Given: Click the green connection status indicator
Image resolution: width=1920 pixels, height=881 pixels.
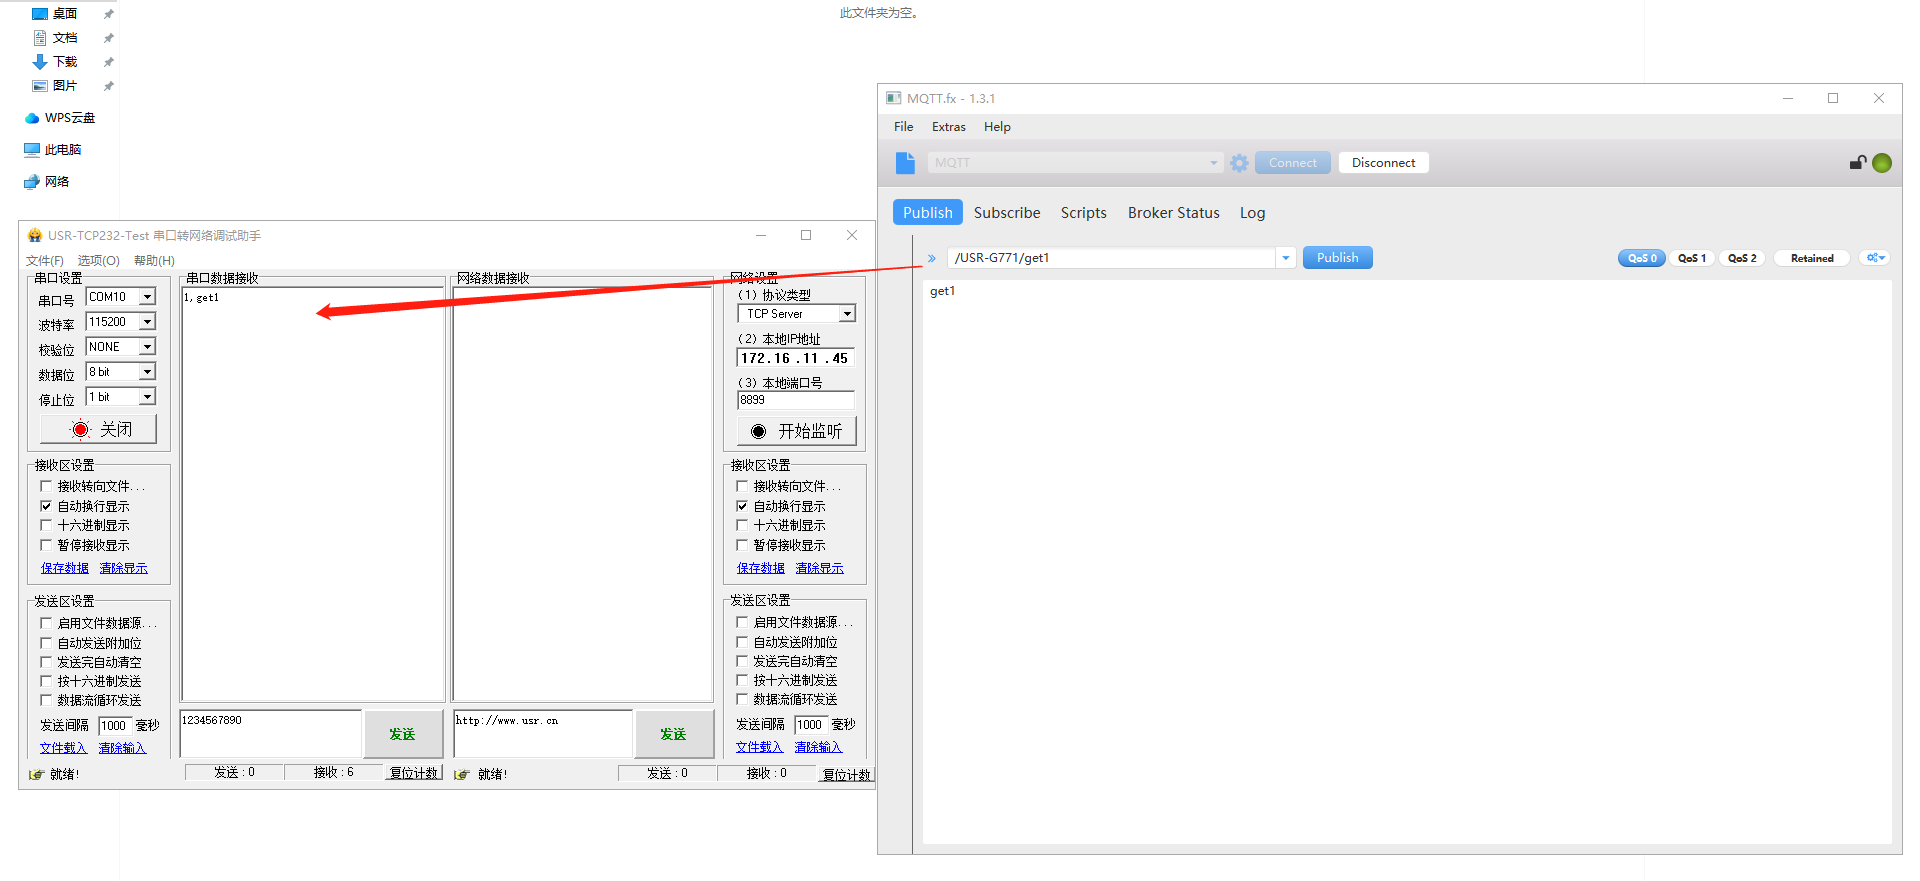Looking at the screenshot, I should click(x=1882, y=163).
